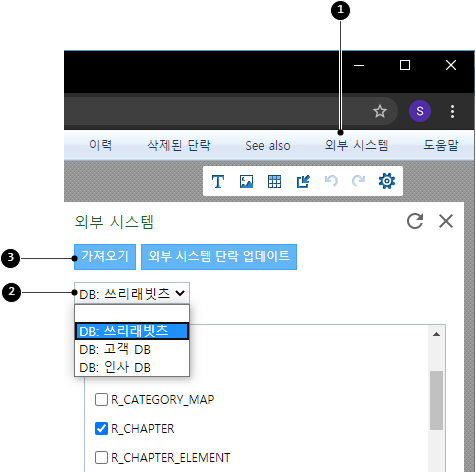Click the redo arrow icon

pos(359,181)
